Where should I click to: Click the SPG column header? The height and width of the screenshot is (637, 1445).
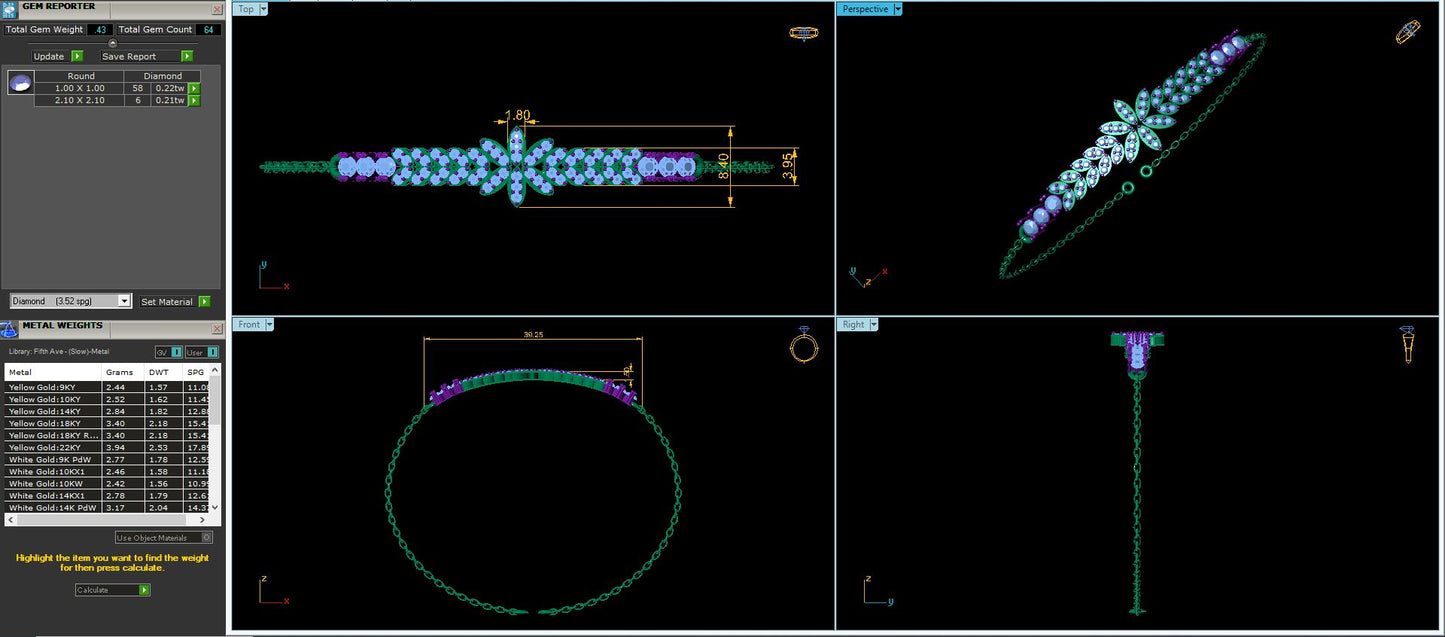click(x=197, y=372)
